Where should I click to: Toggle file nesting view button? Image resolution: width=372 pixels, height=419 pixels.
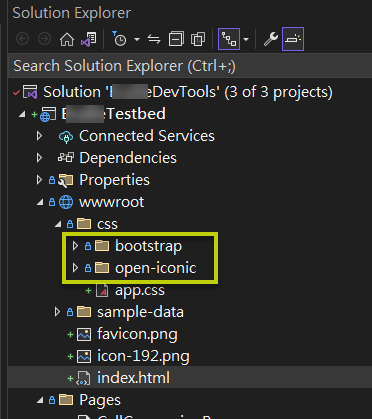tap(229, 39)
